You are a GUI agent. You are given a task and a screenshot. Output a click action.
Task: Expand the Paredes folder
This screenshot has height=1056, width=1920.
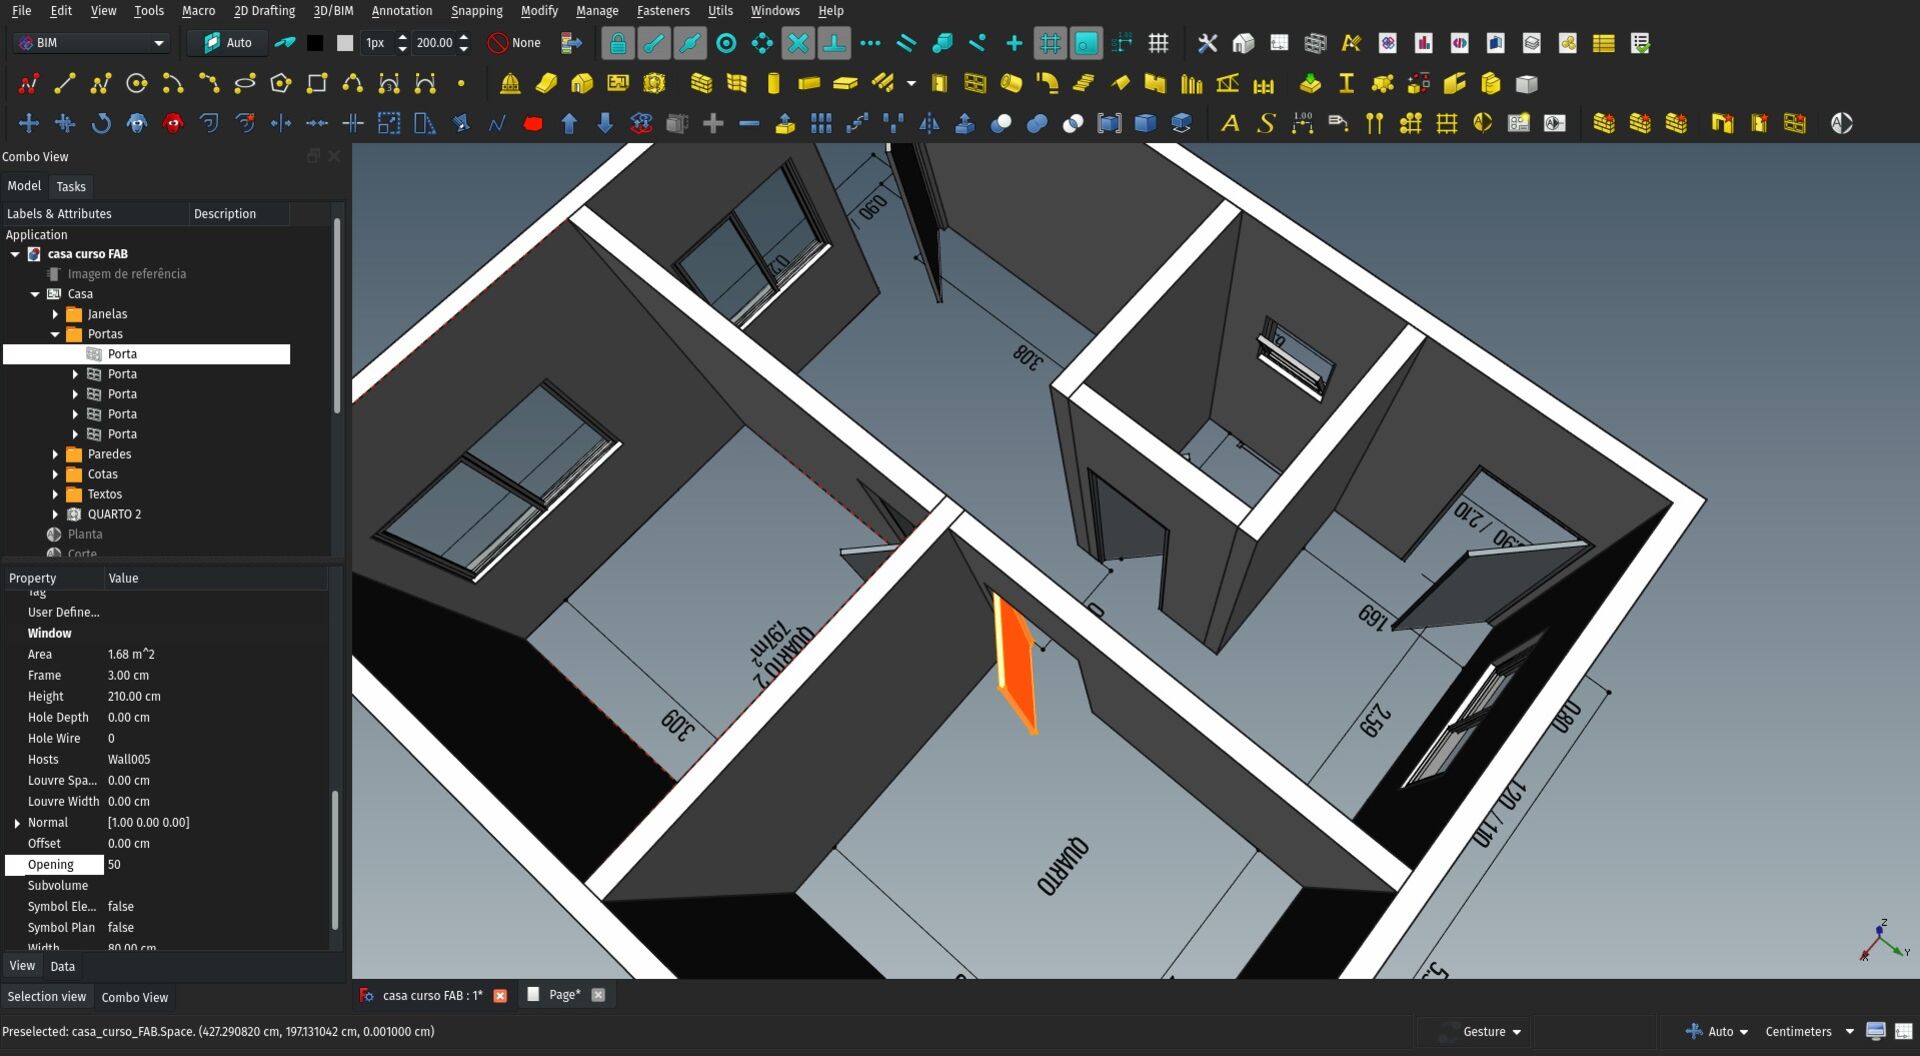[x=55, y=454]
